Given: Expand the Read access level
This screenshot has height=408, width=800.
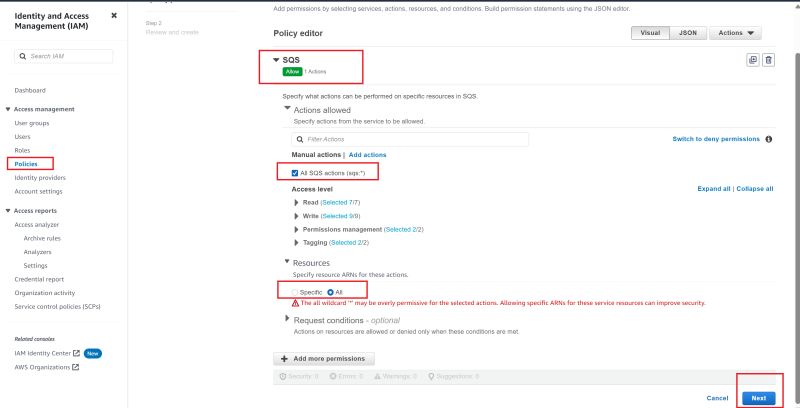Looking at the screenshot, I should [x=296, y=202].
